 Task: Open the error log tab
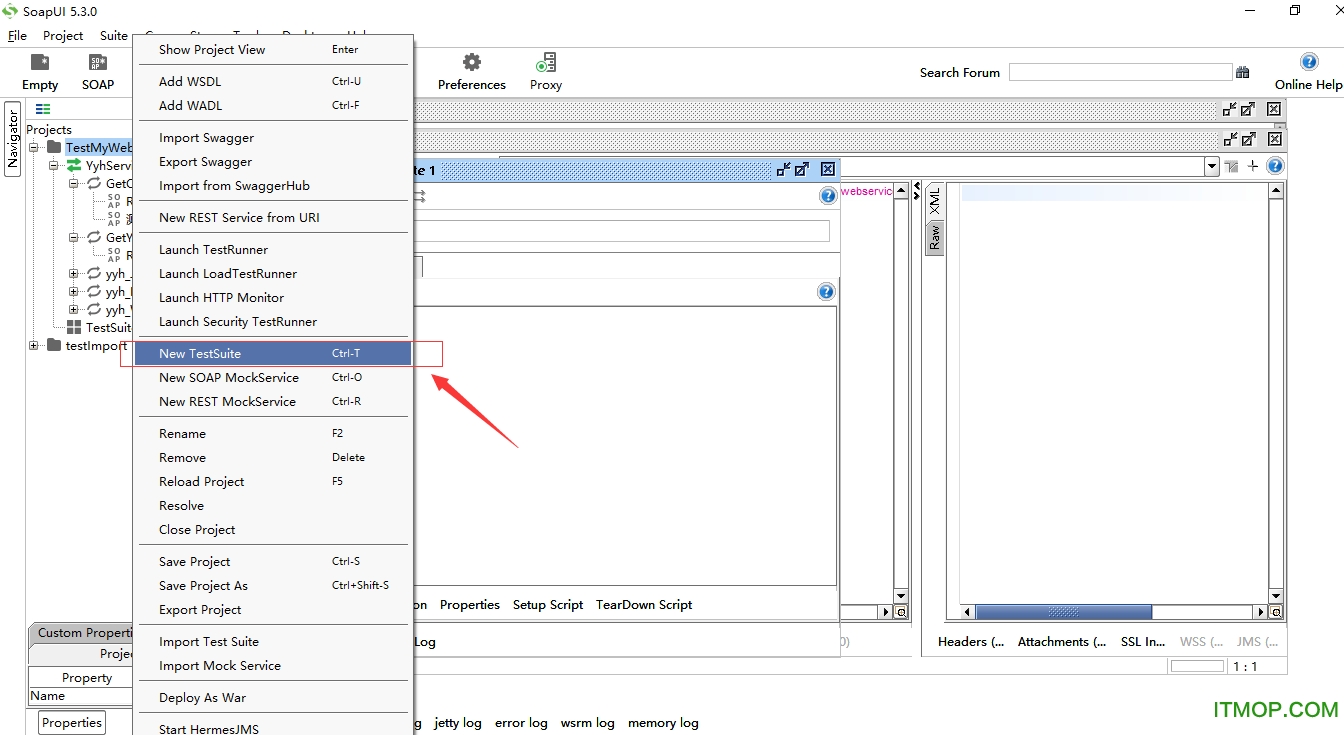pyautogui.click(x=521, y=722)
